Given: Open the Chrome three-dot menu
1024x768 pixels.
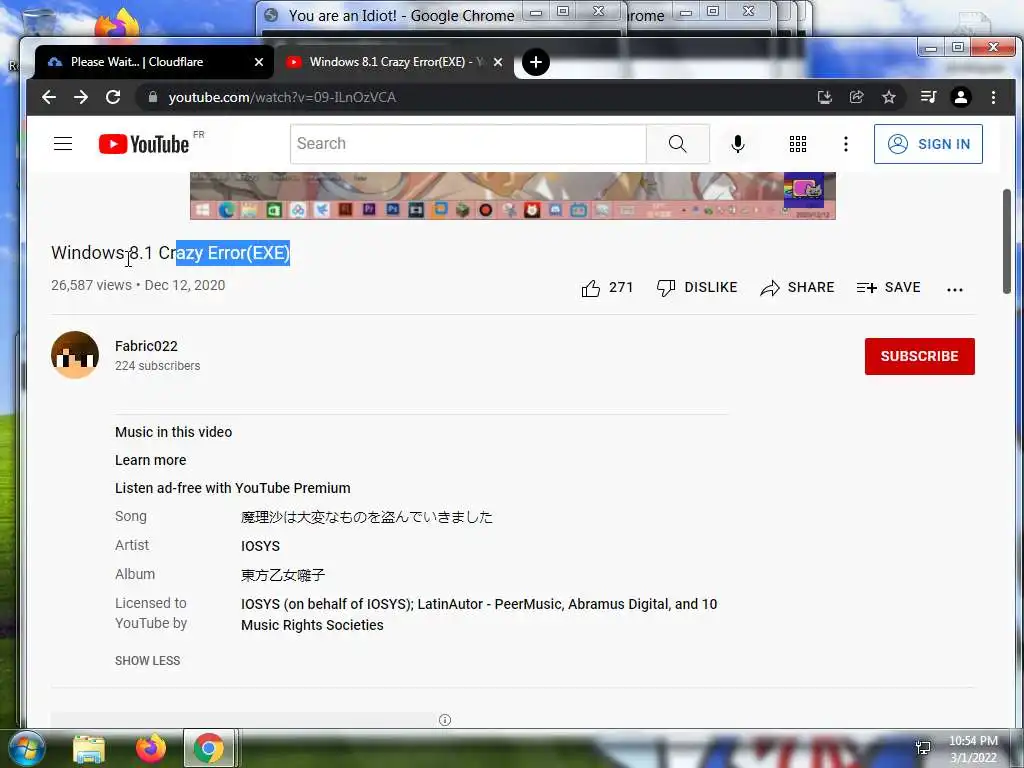Looking at the screenshot, I should (x=993, y=97).
